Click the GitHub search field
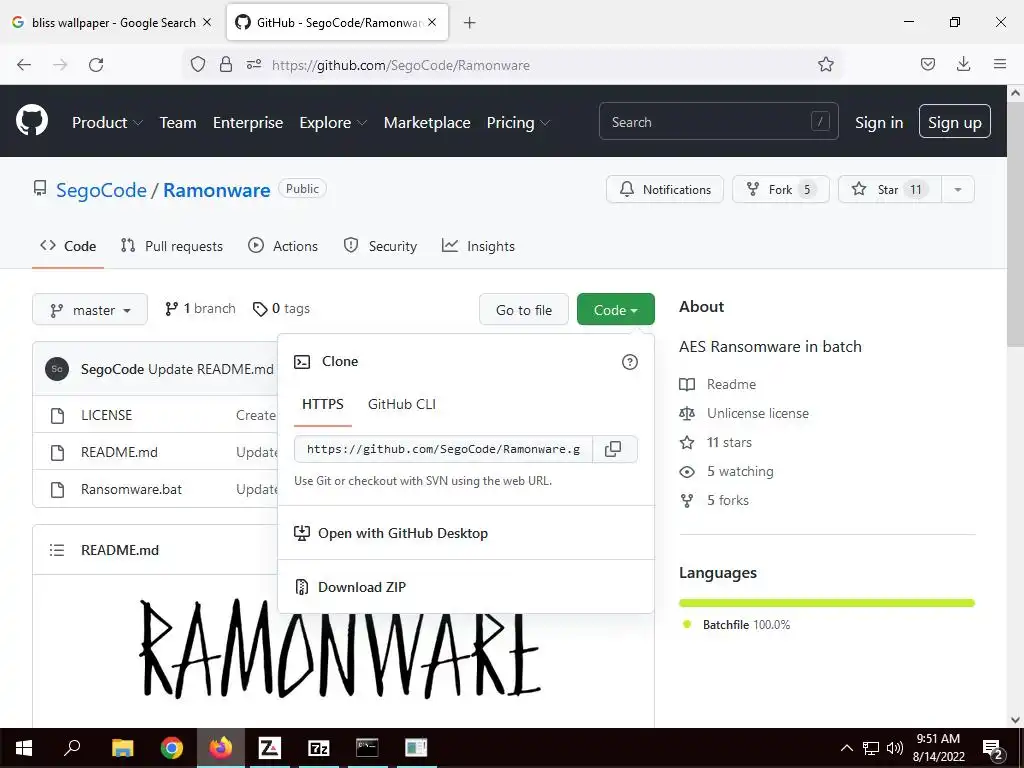Image resolution: width=1024 pixels, height=768 pixels. (718, 121)
